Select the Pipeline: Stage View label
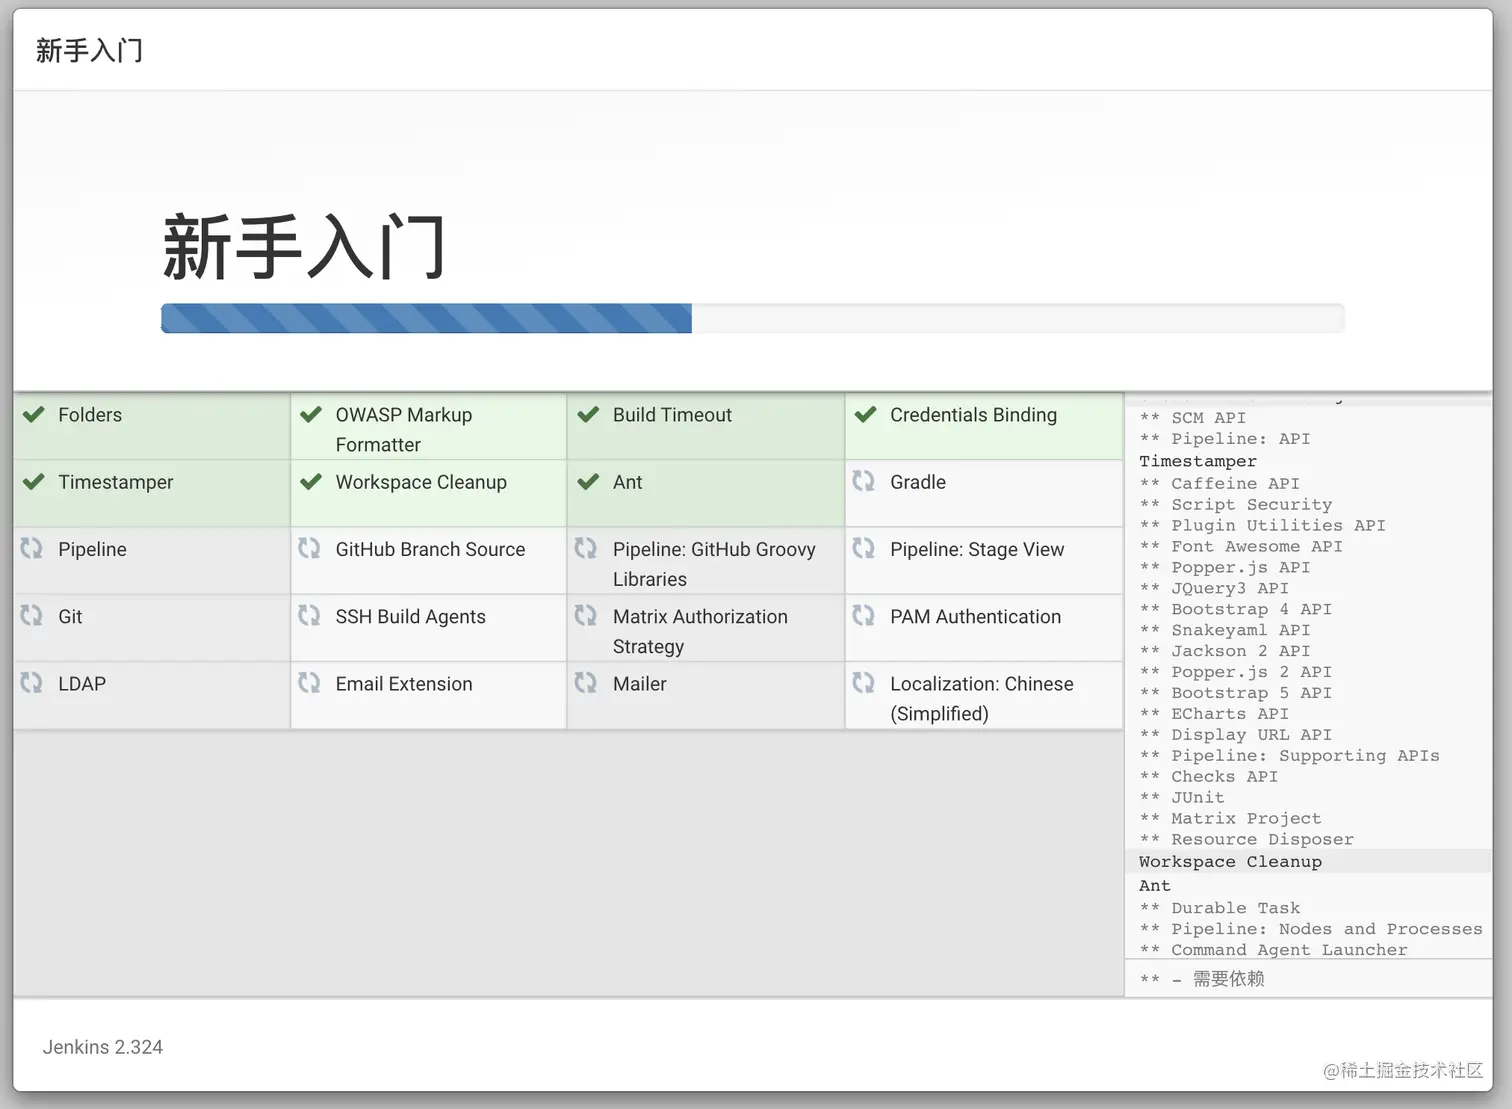Viewport: 1512px width, 1109px height. pyautogui.click(x=977, y=549)
